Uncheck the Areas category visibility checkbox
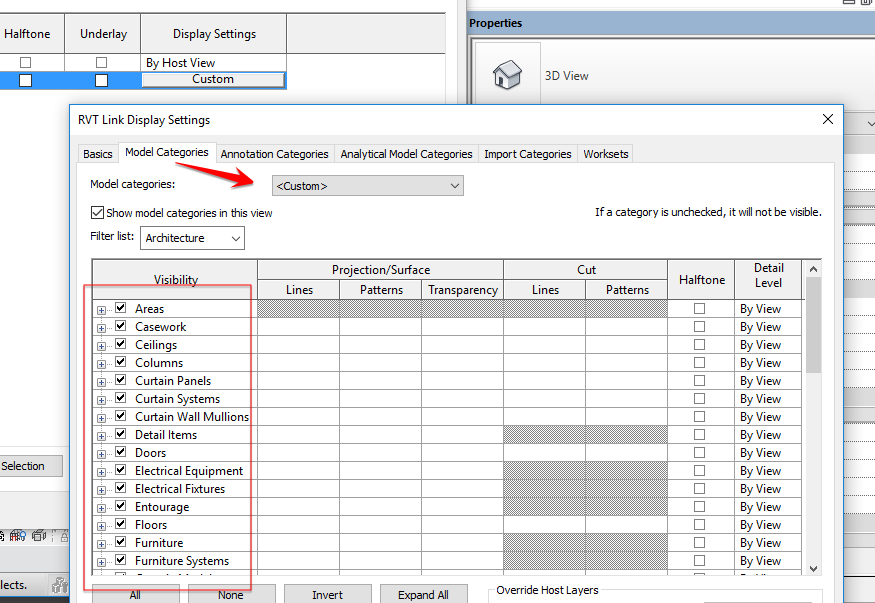 (119, 308)
